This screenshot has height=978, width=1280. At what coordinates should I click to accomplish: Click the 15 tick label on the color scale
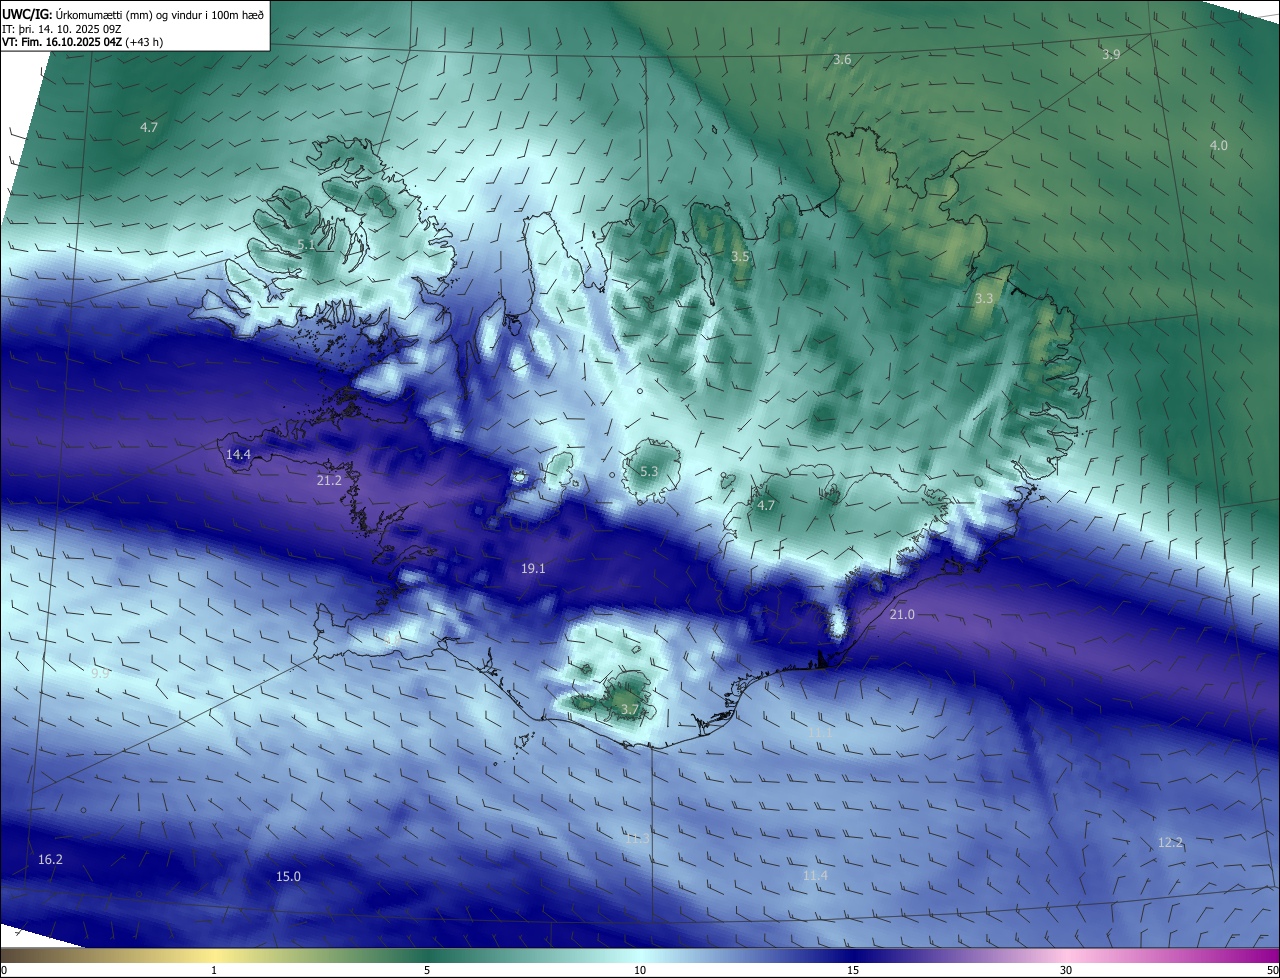[853, 970]
